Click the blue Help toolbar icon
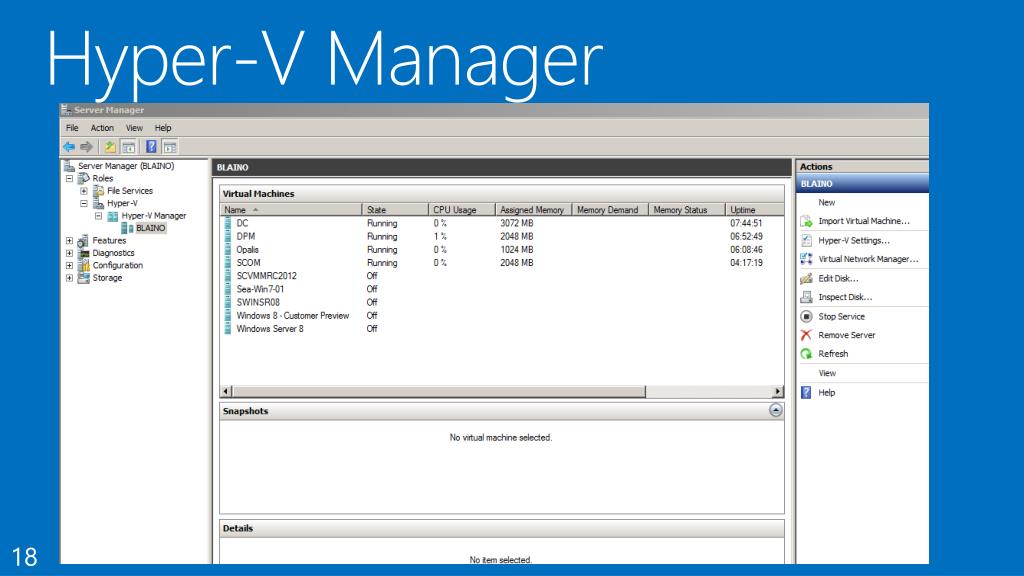Screen dimensions: 1024x576 (x=151, y=147)
